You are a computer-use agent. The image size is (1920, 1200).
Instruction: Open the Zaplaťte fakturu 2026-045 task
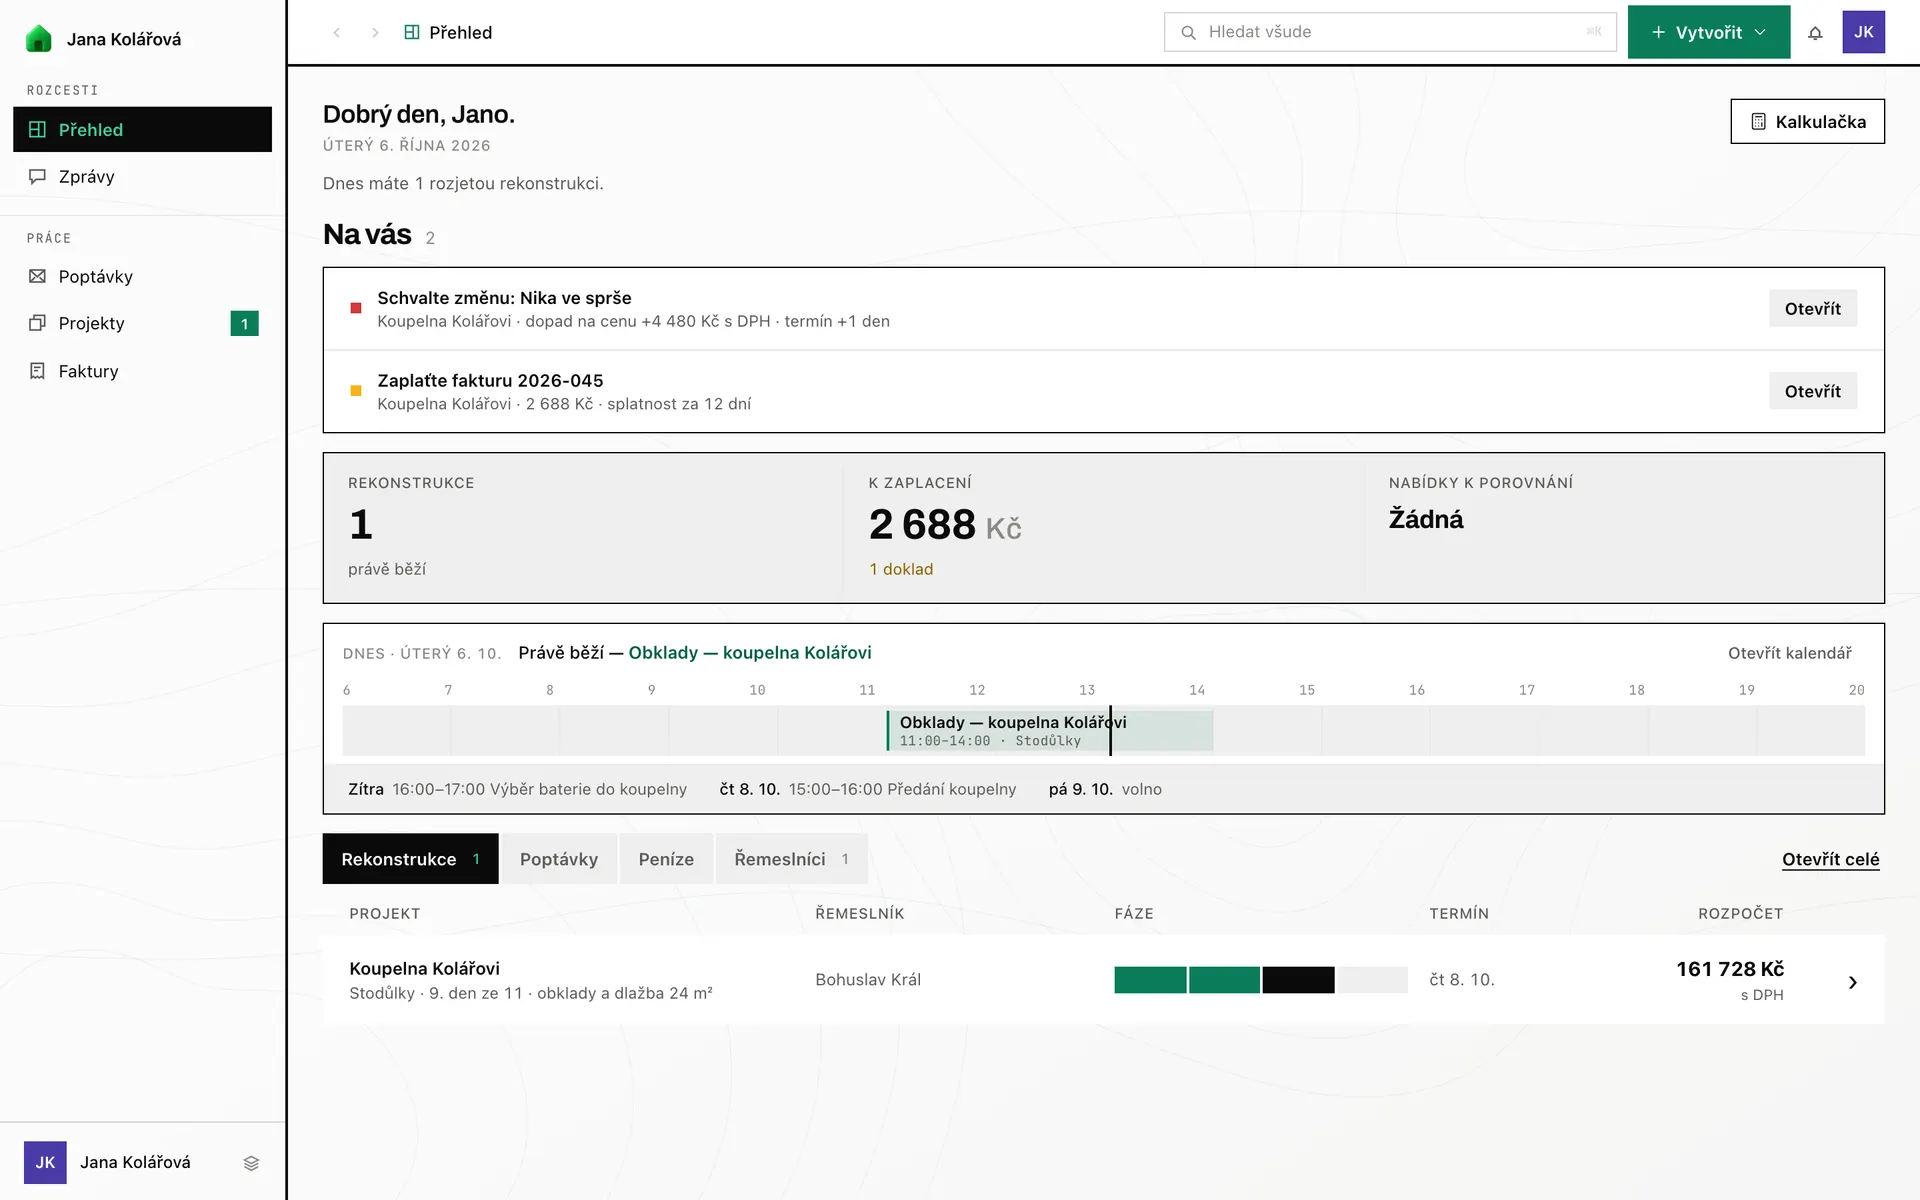pos(1812,391)
